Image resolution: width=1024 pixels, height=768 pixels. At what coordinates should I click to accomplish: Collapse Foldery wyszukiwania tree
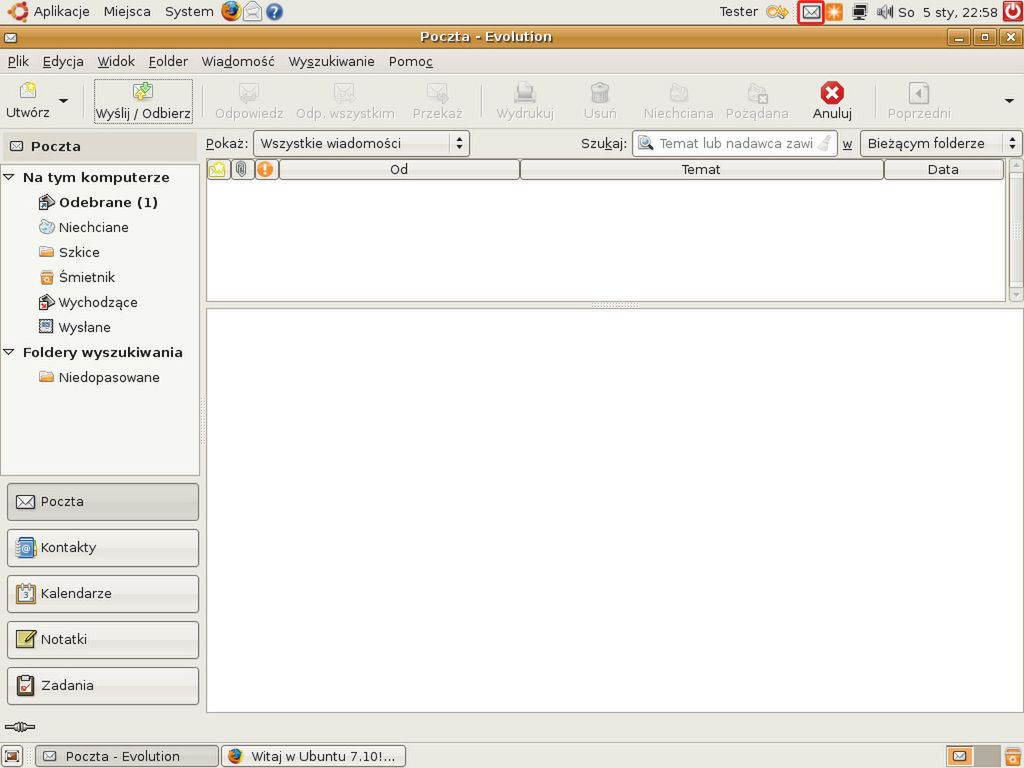(9, 352)
